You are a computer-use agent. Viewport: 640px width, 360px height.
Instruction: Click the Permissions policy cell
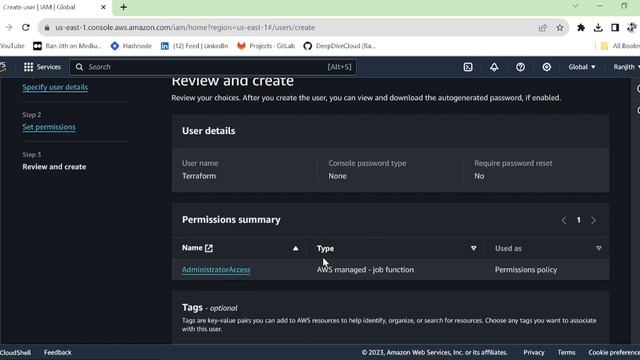(x=526, y=270)
